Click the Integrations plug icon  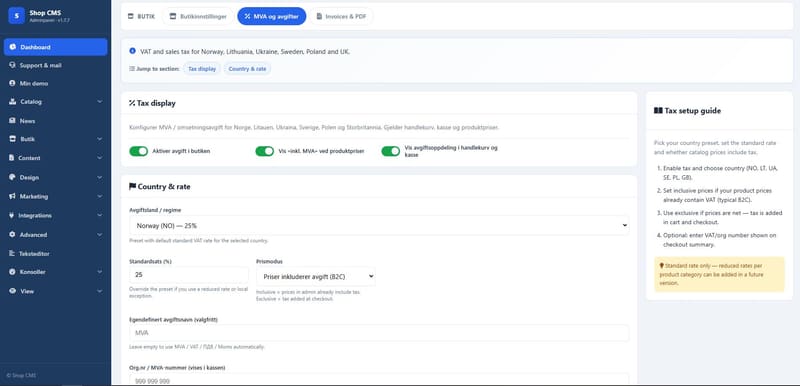pyautogui.click(x=12, y=216)
